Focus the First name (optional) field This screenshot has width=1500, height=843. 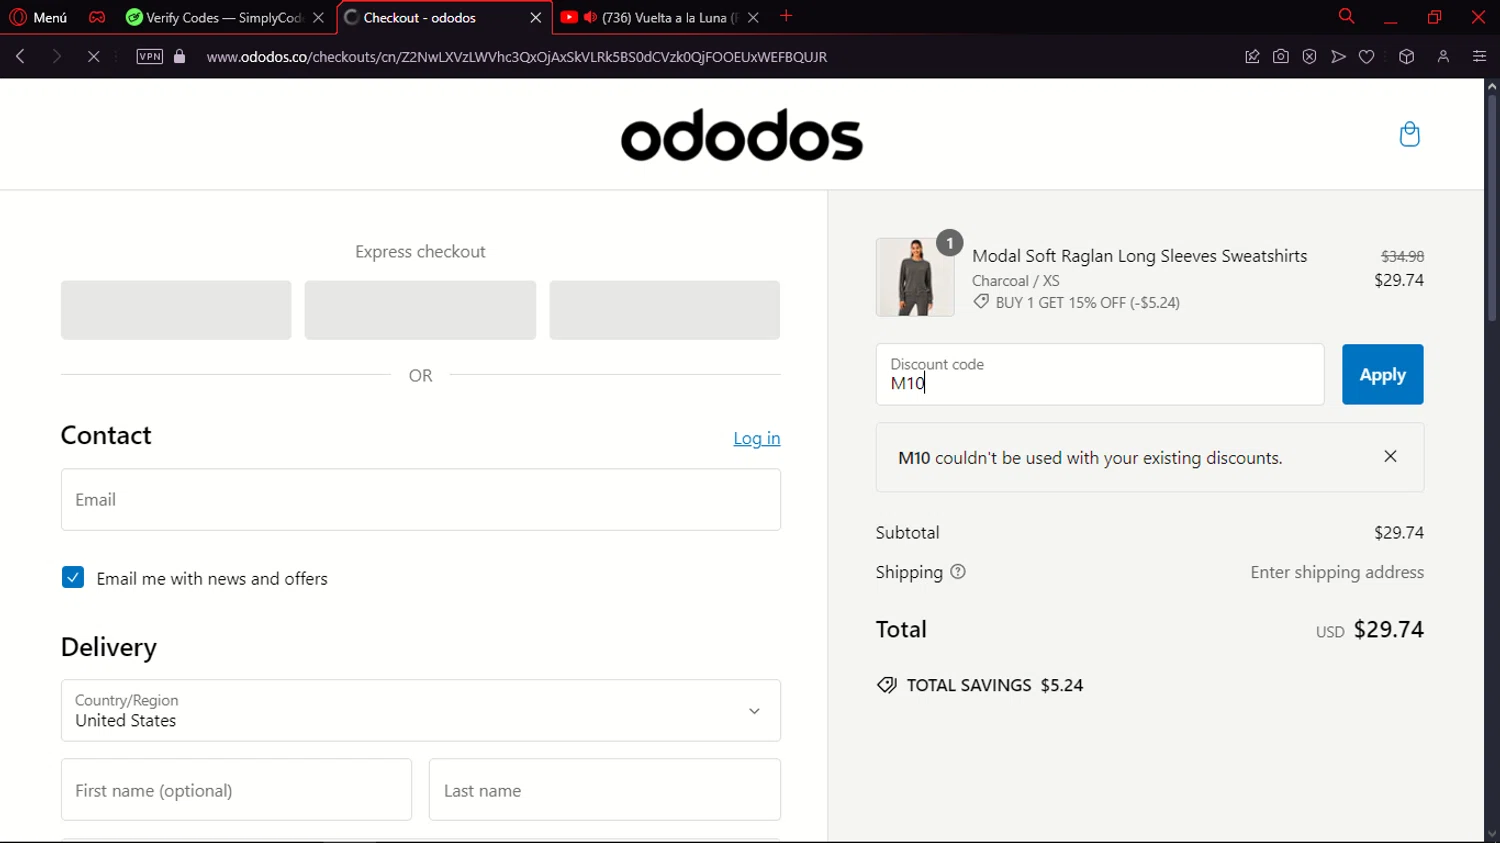[x=236, y=790]
